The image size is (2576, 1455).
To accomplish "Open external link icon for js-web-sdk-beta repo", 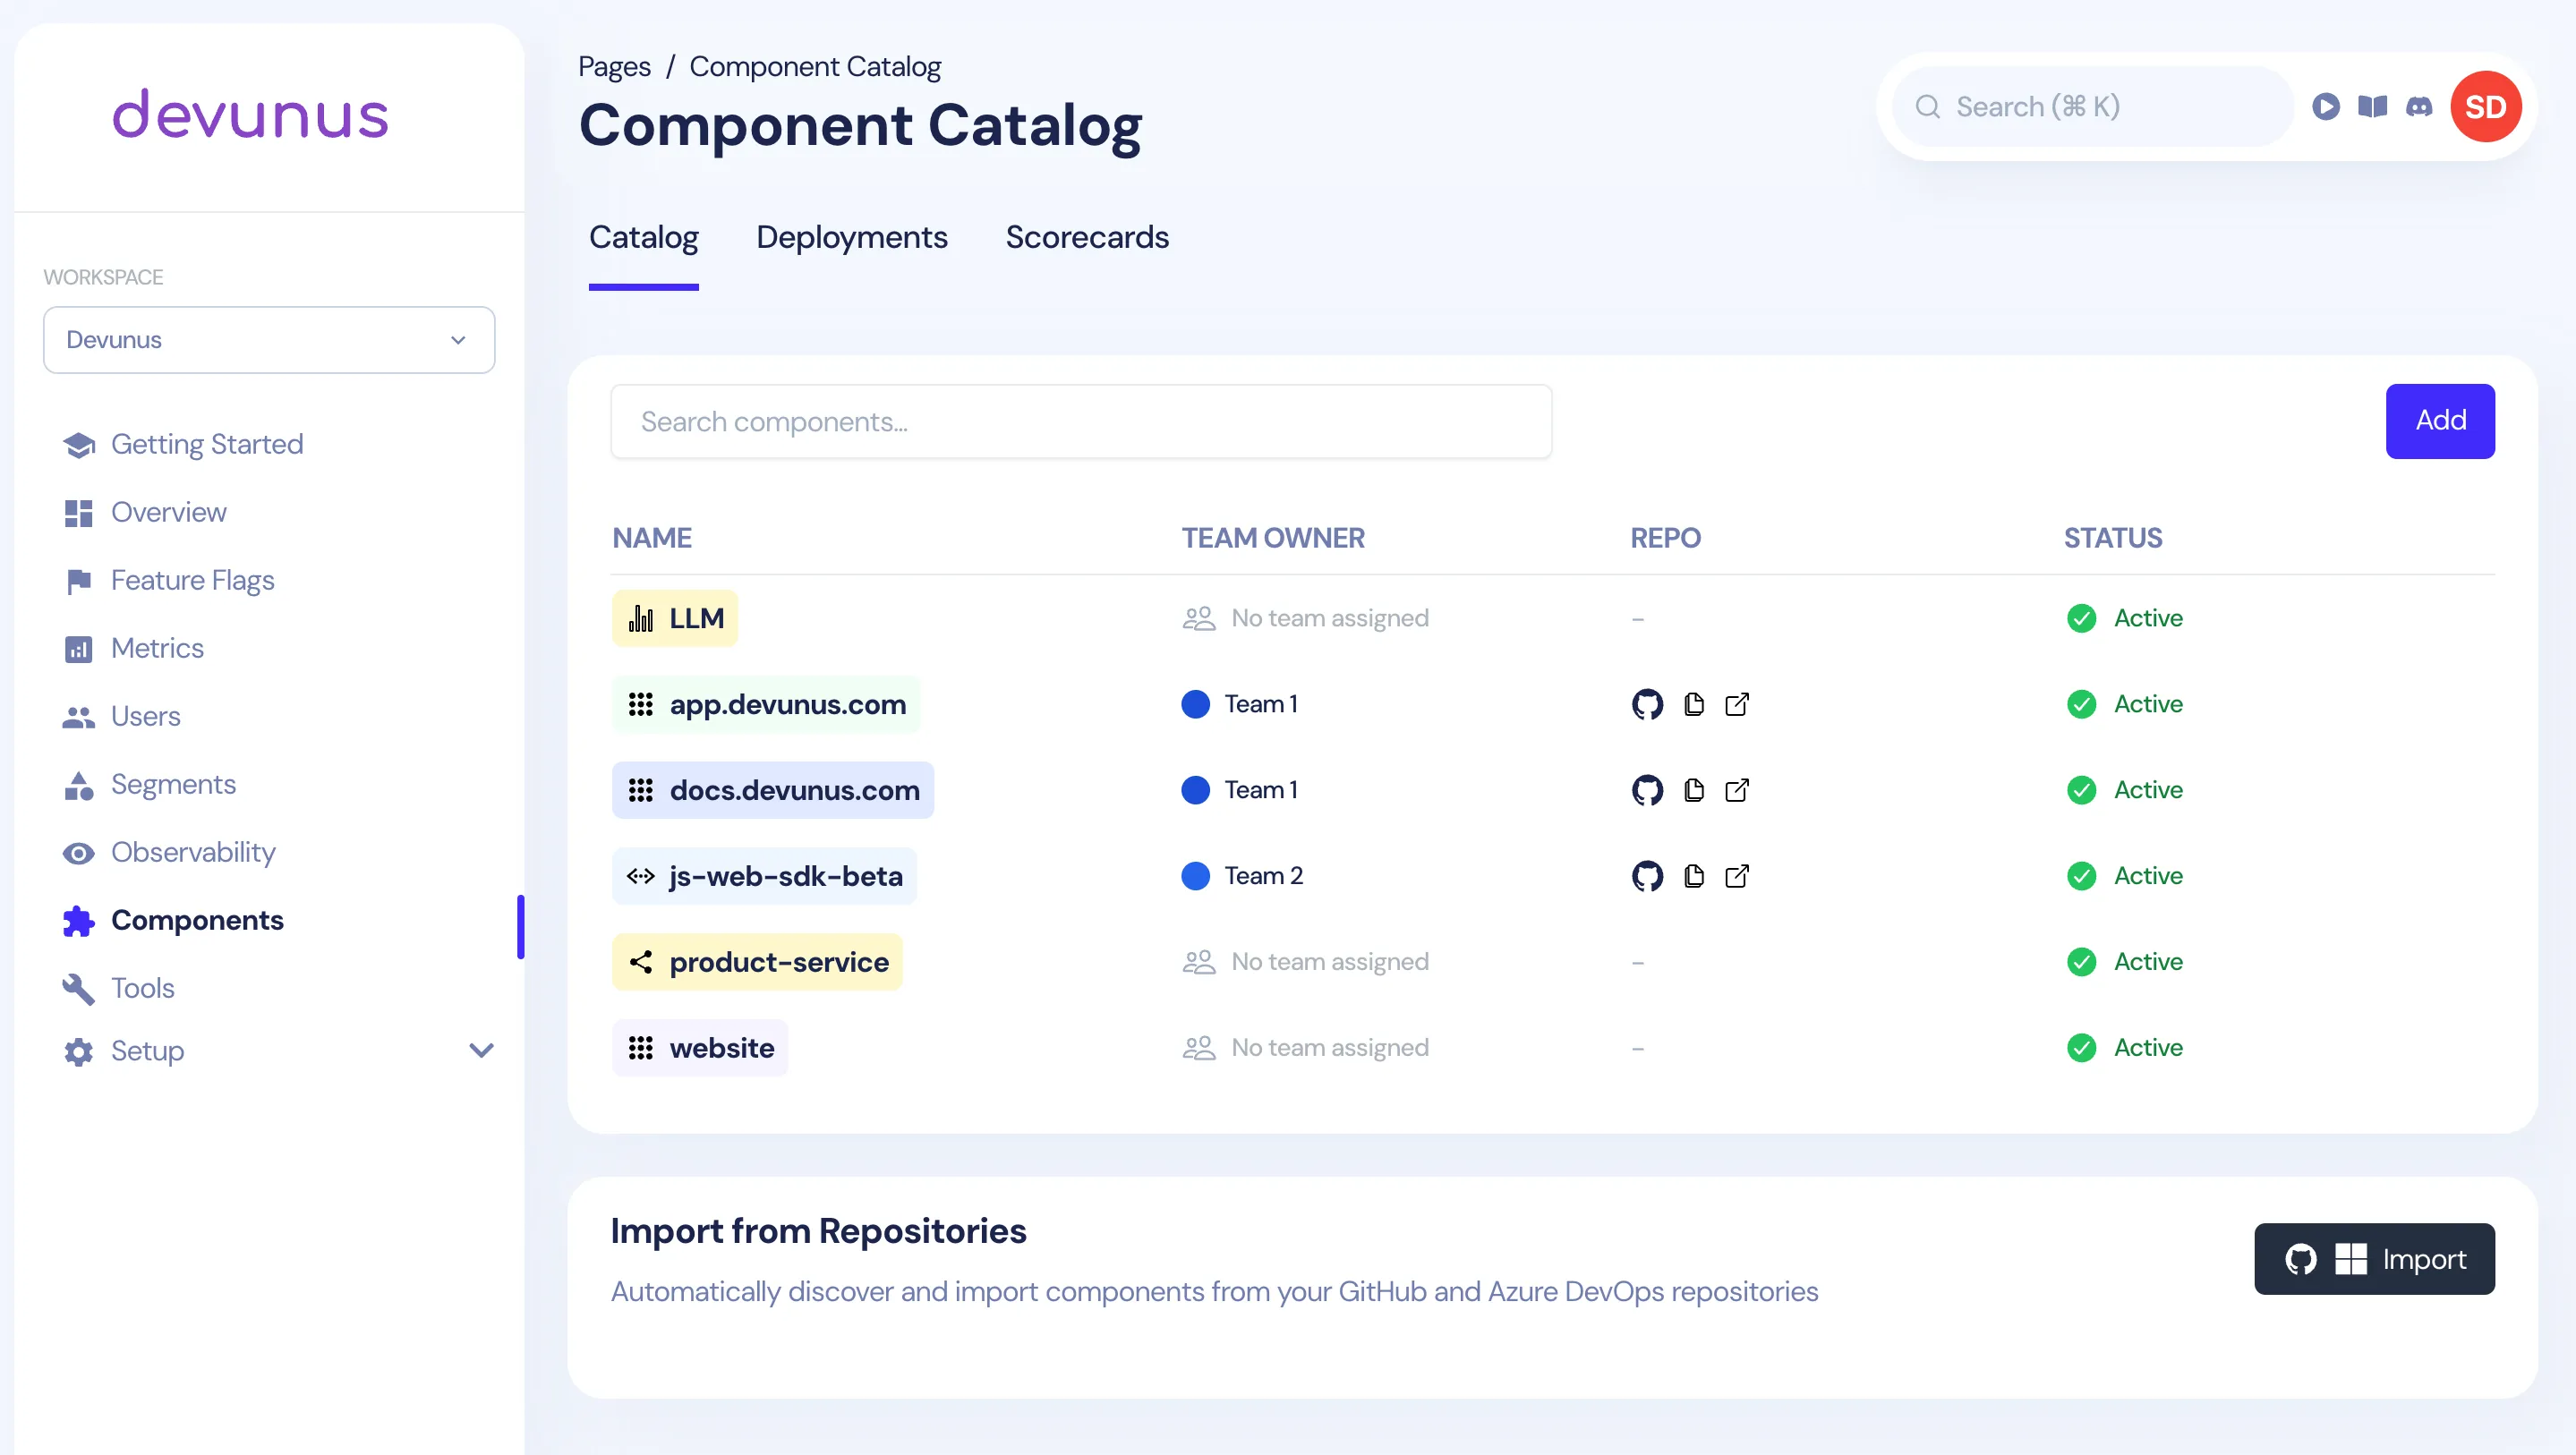I will (x=1737, y=876).
